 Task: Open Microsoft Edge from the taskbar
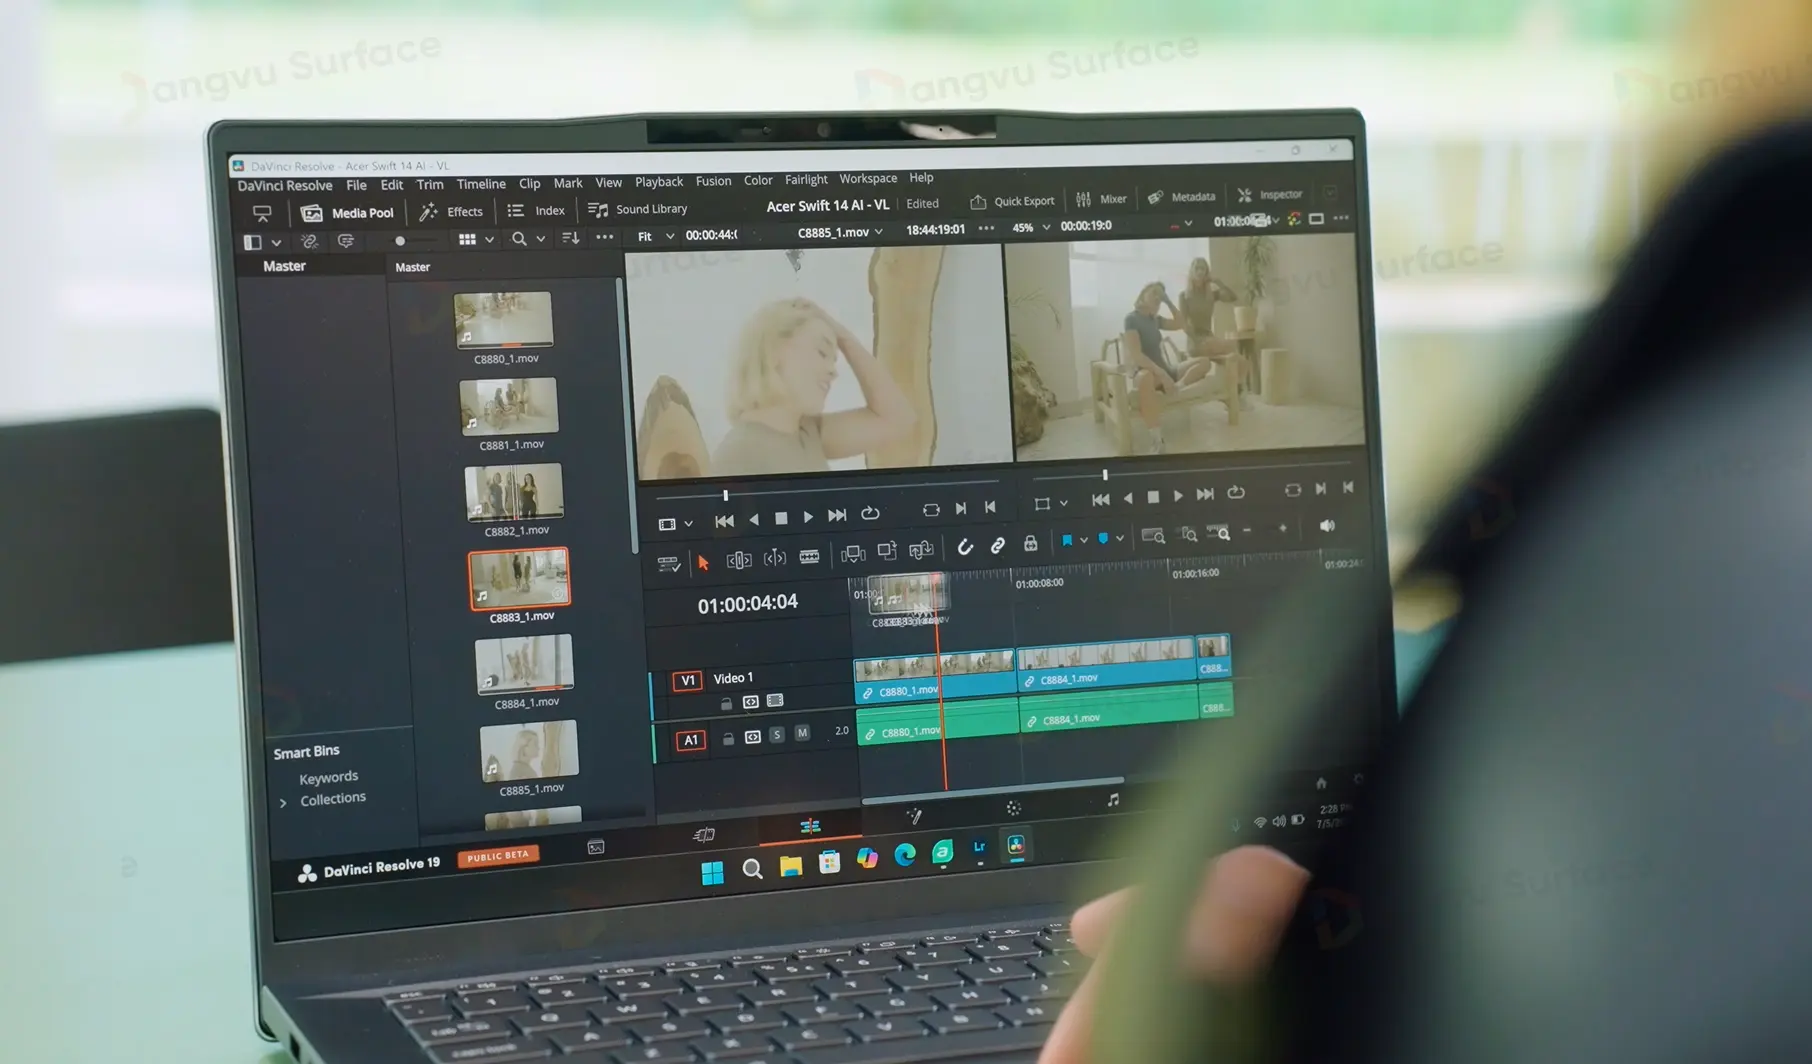tap(905, 854)
